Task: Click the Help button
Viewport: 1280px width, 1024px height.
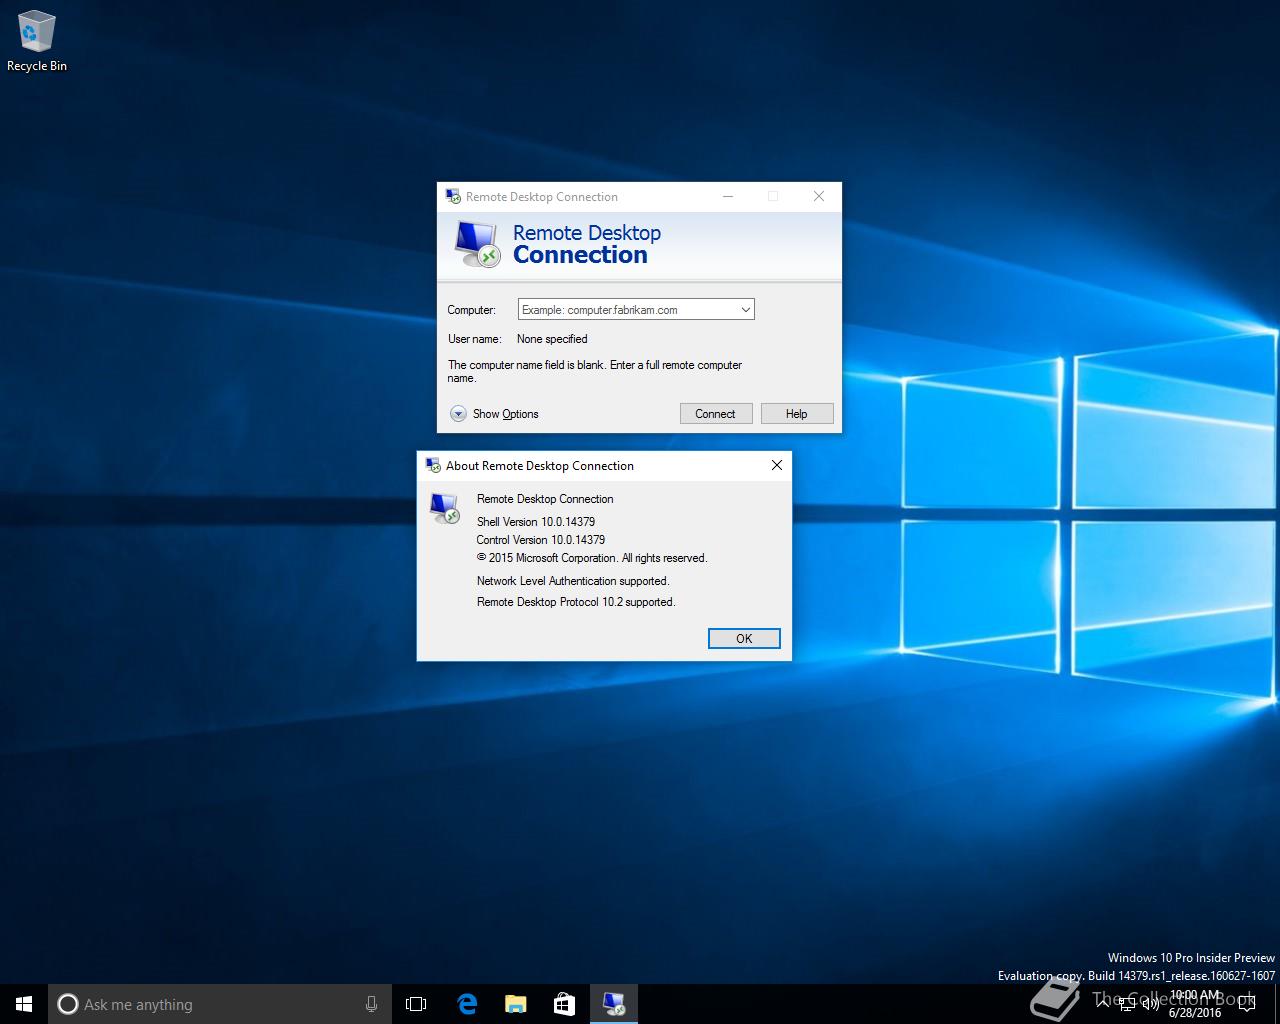Action: point(797,414)
